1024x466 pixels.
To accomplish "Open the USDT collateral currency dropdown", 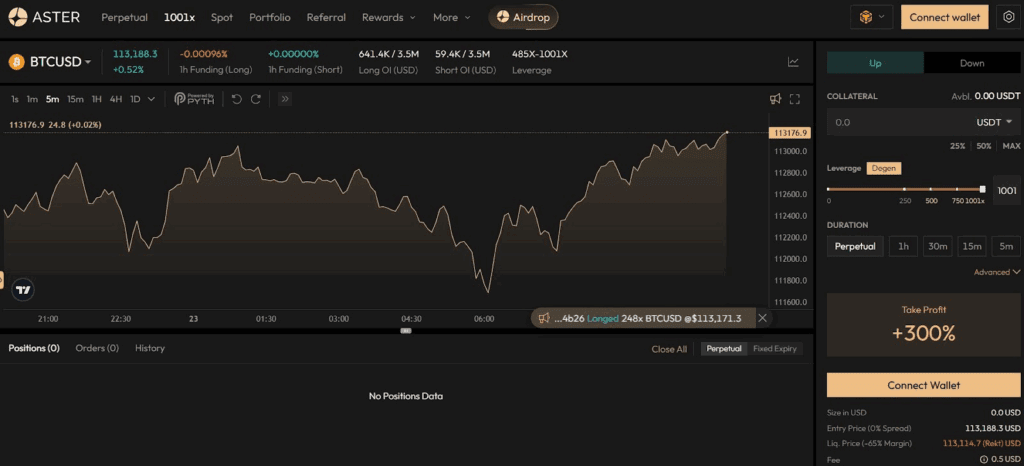I will click(x=993, y=122).
